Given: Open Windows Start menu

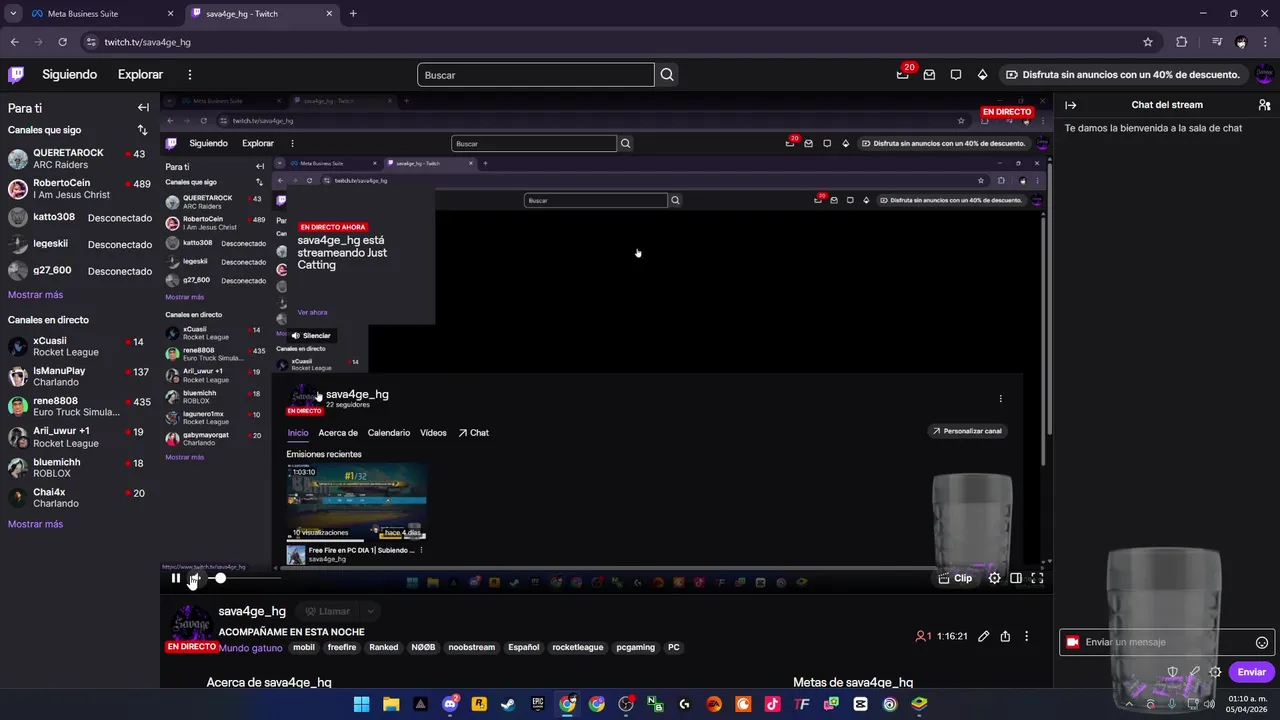Looking at the screenshot, I should point(361,704).
